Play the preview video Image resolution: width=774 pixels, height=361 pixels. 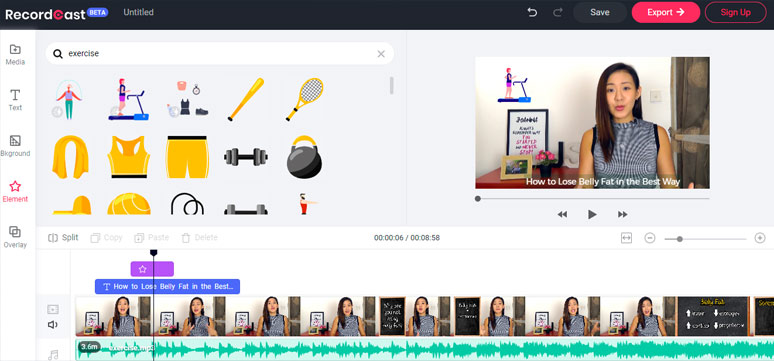pyautogui.click(x=592, y=214)
